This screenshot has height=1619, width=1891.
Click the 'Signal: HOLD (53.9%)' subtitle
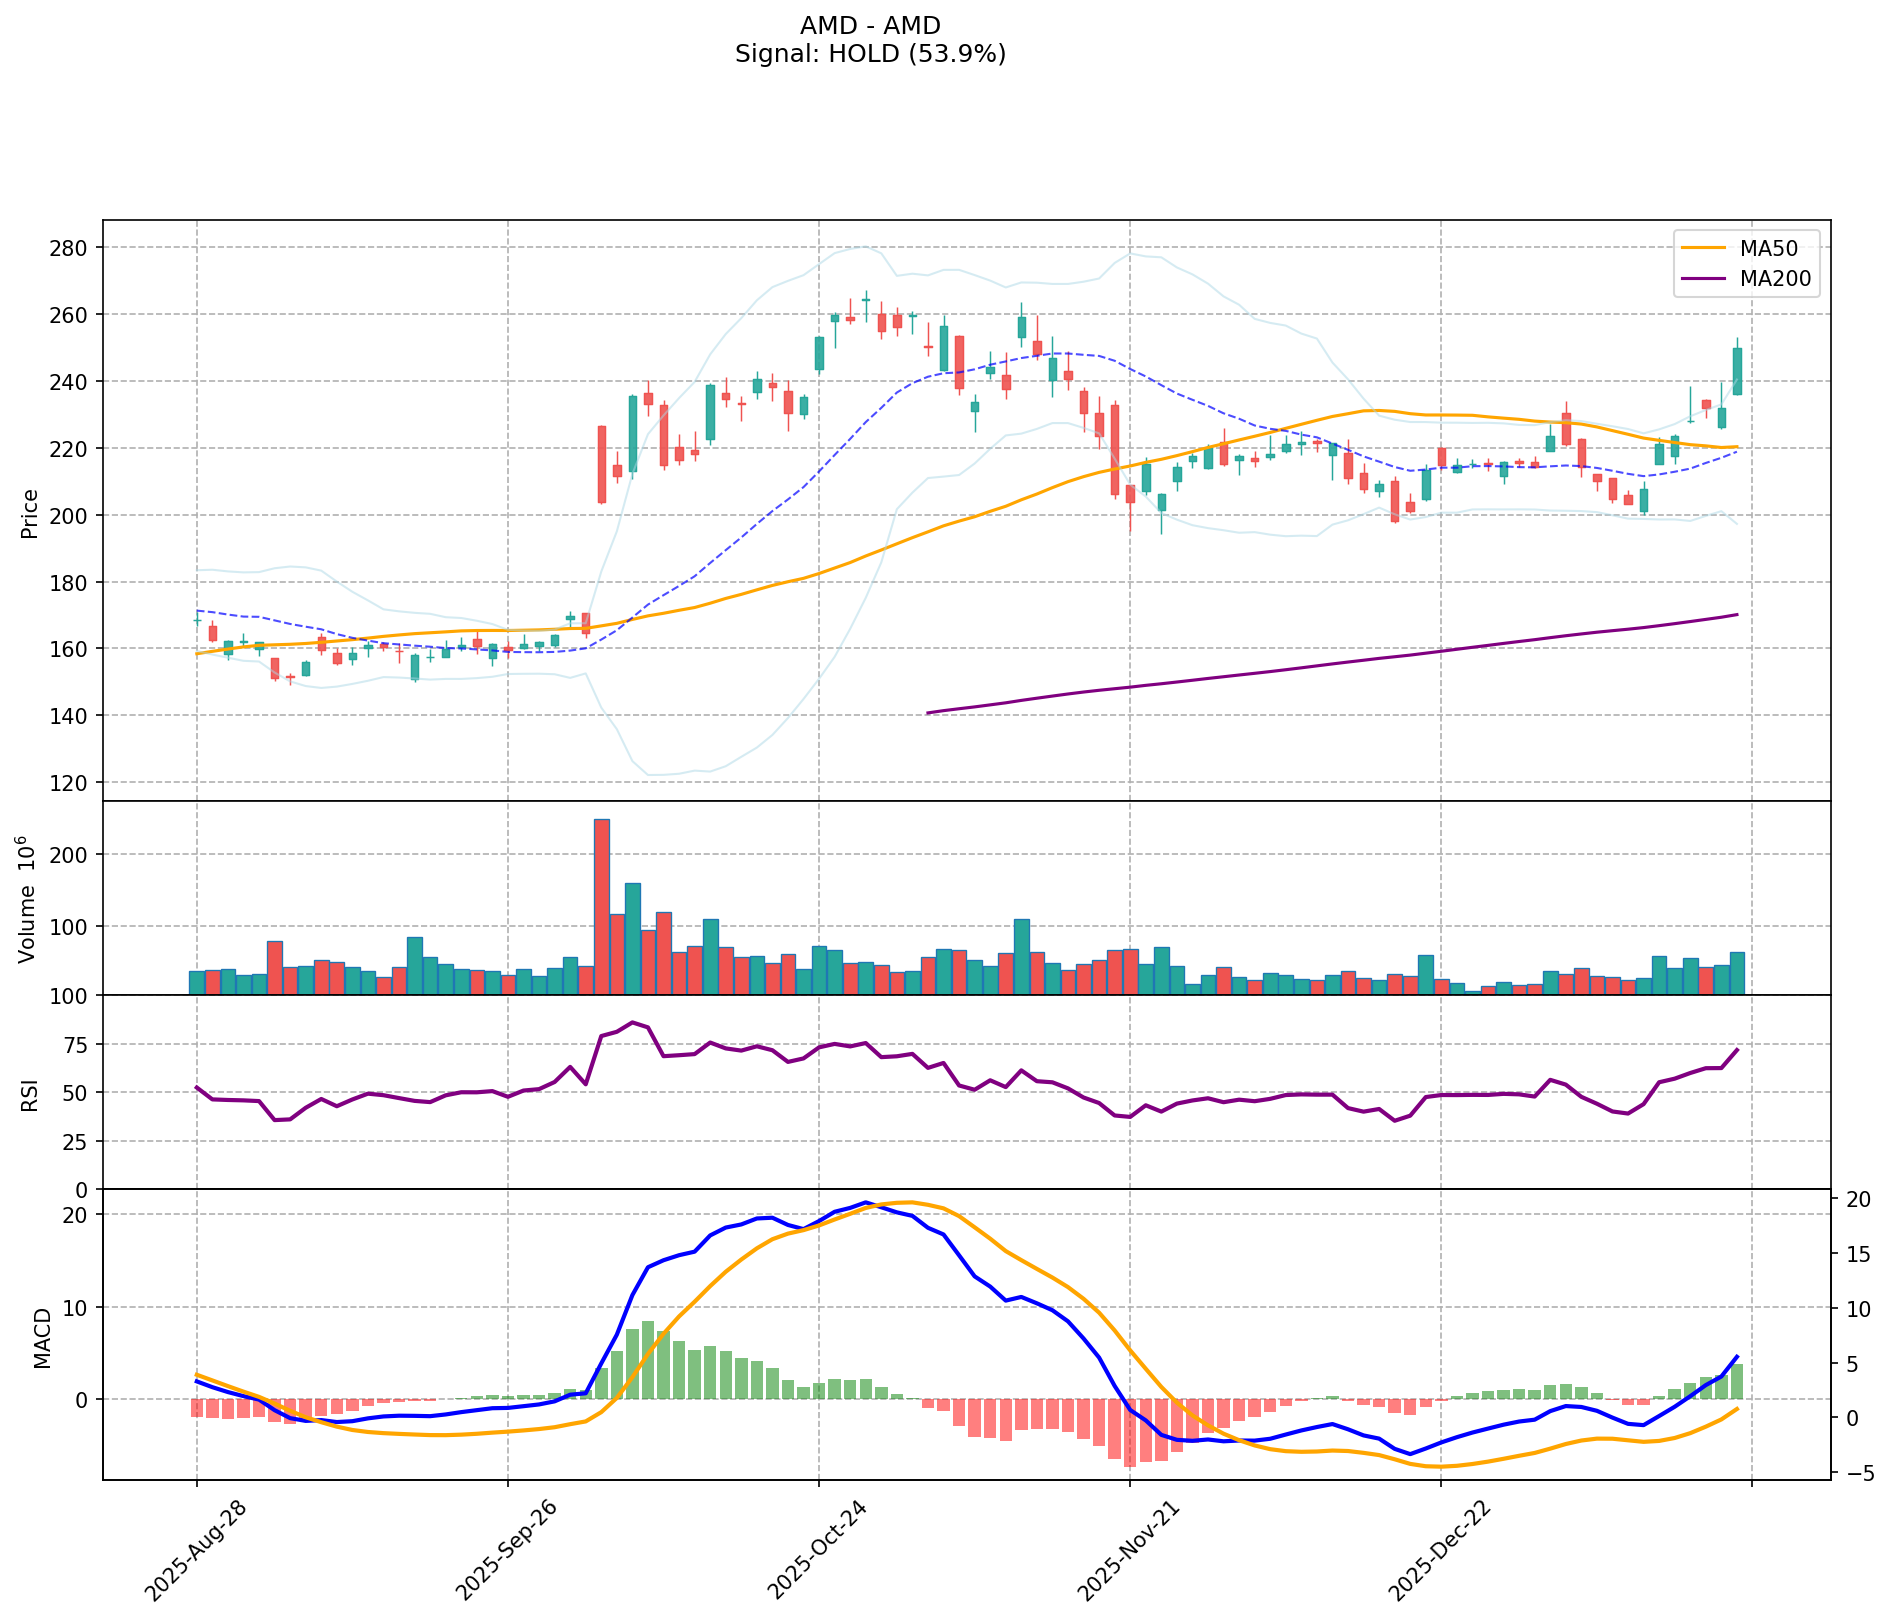point(870,54)
